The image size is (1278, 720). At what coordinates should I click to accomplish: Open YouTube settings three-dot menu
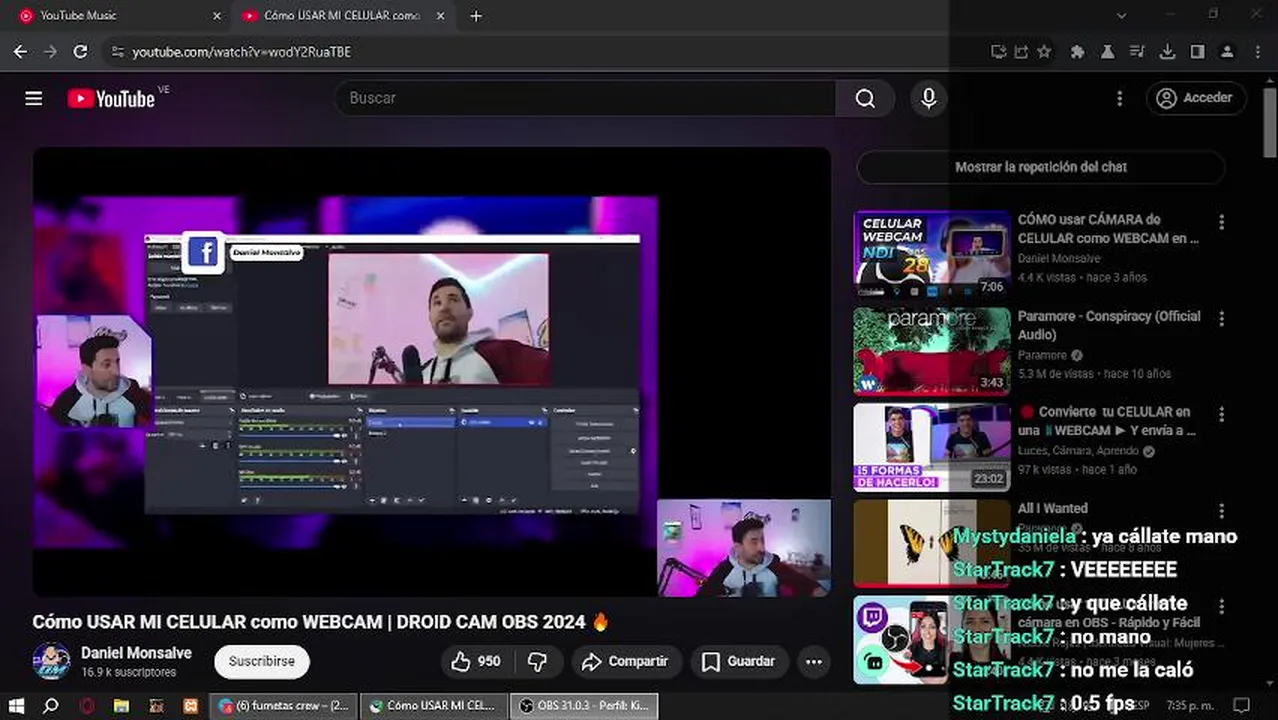click(x=1120, y=98)
